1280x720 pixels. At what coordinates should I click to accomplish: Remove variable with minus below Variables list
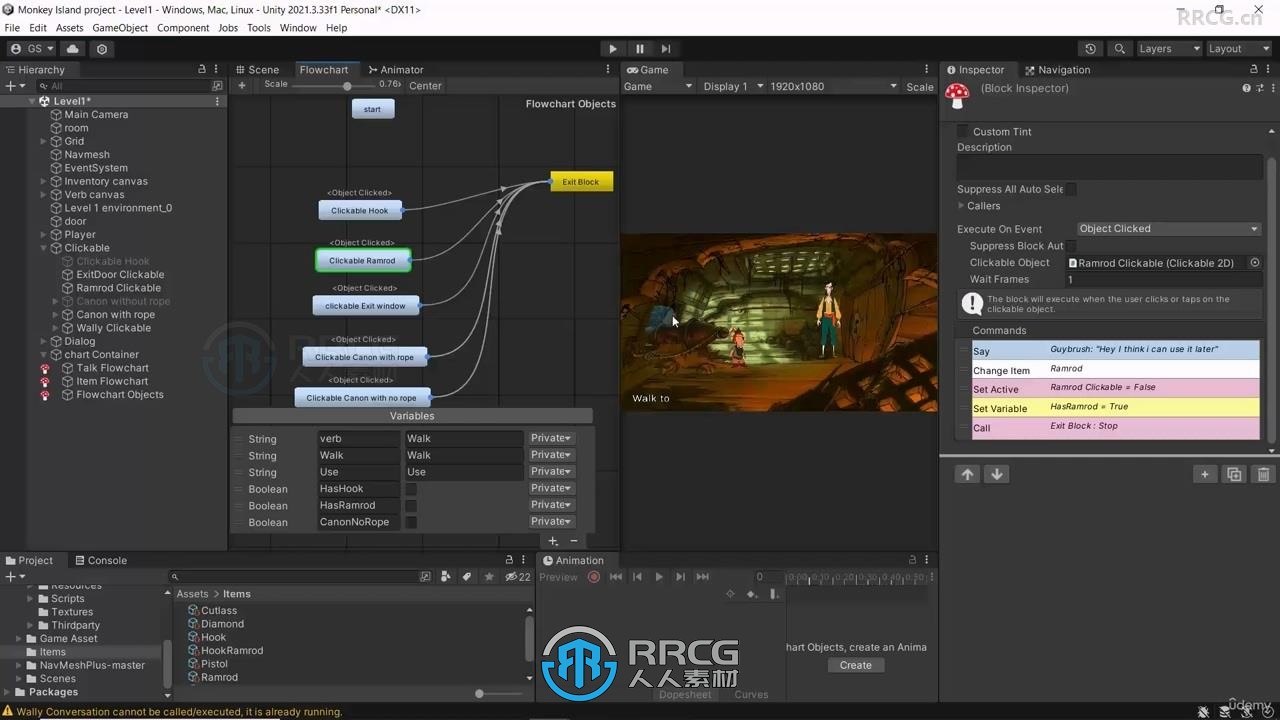574,541
